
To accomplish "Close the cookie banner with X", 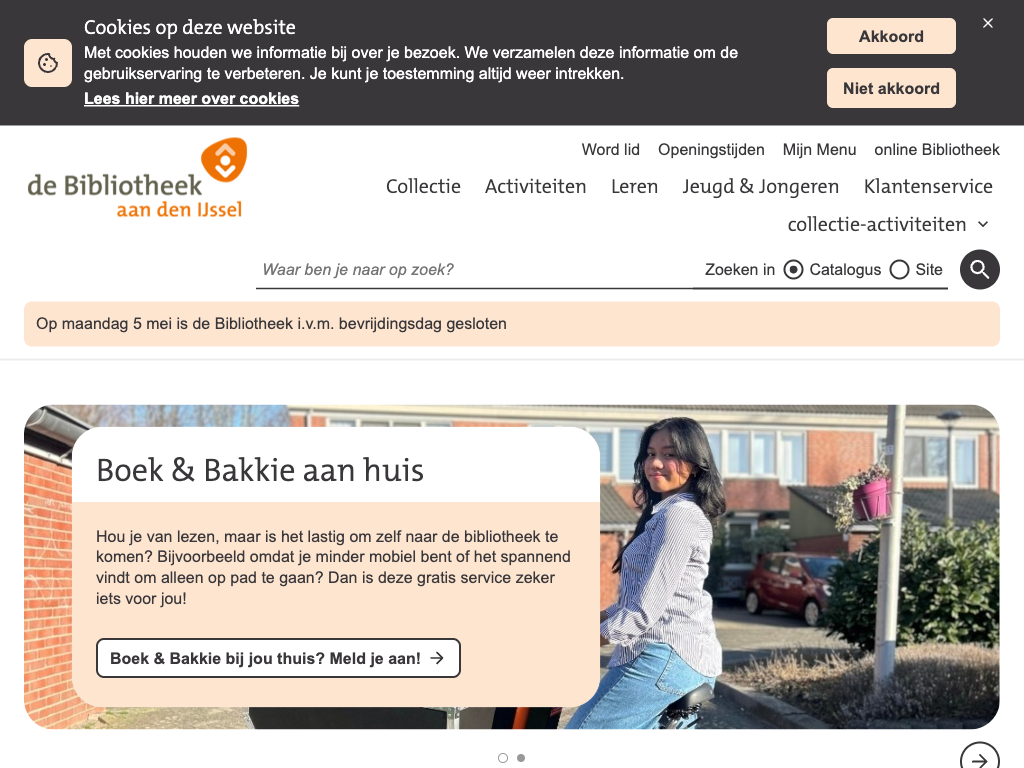I will (x=987, y=23).
